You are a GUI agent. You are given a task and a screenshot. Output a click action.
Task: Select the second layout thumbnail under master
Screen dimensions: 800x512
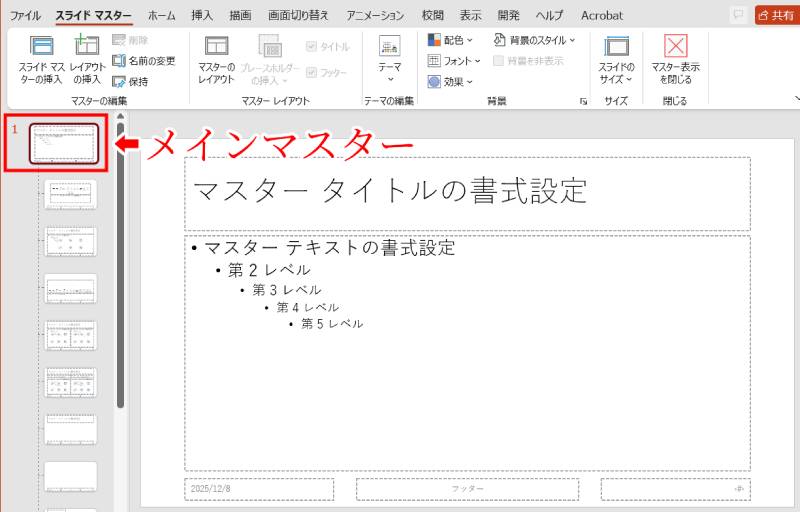tap(70, 242)
